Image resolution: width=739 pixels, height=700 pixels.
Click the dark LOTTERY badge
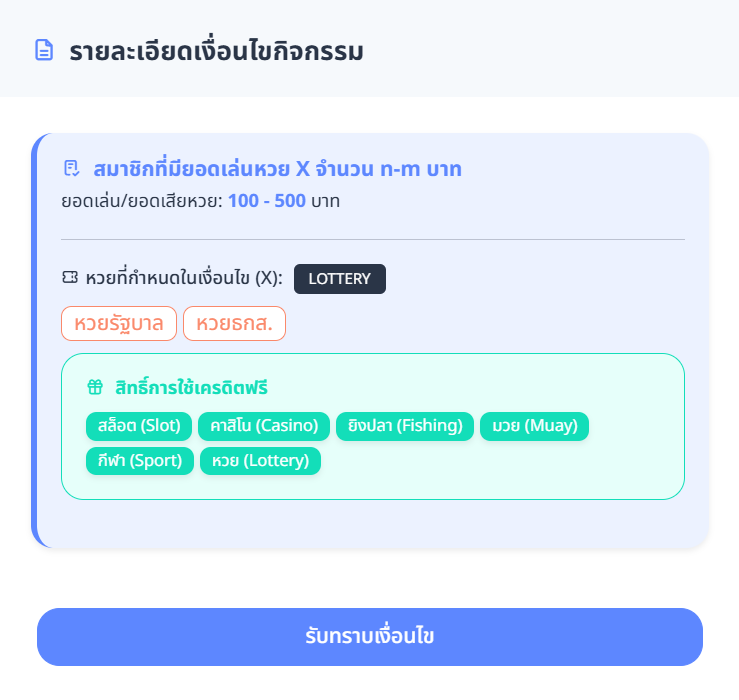[x=339, y=279]
